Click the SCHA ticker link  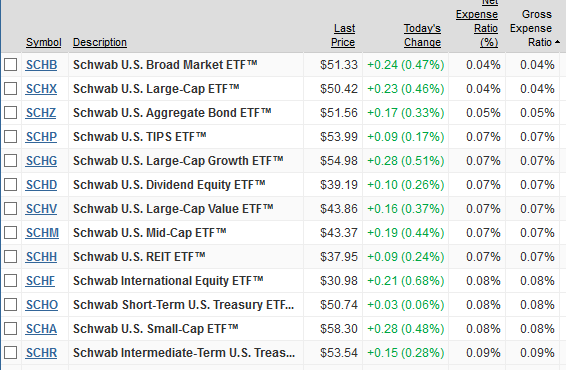(41, 329)
